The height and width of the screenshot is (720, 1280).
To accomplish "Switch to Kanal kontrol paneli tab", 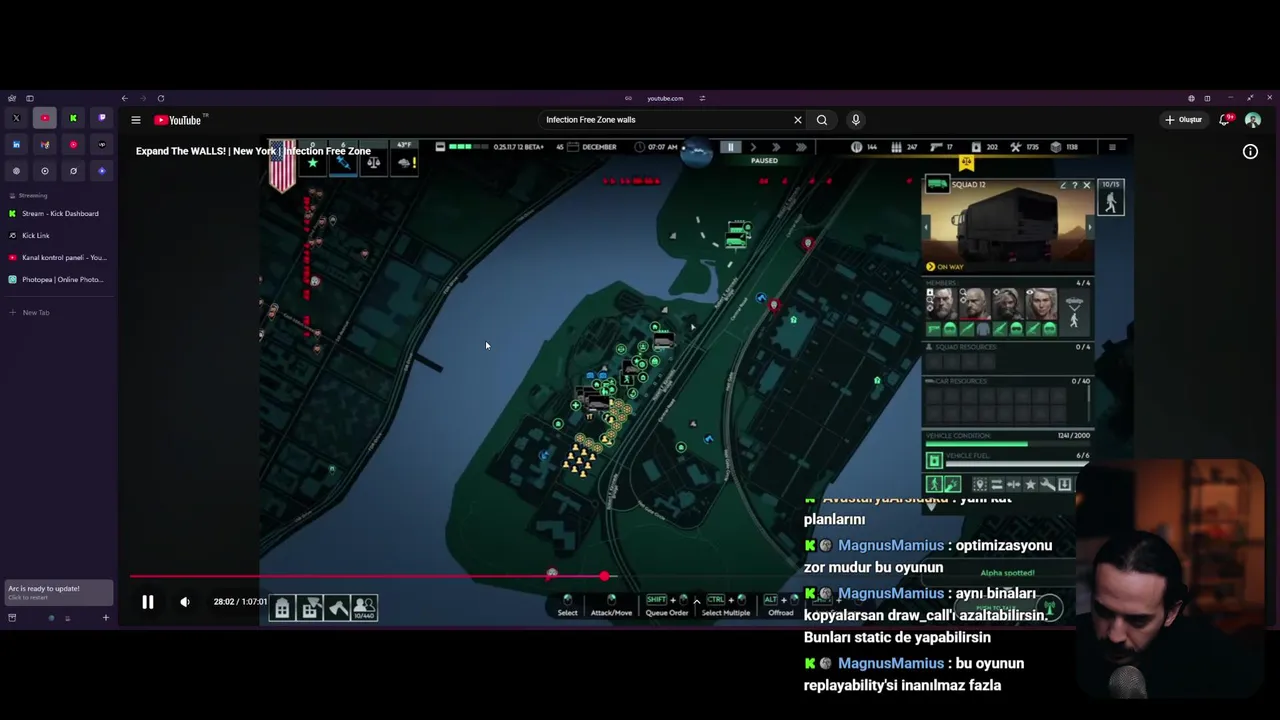I will click(x=60, y=257).
